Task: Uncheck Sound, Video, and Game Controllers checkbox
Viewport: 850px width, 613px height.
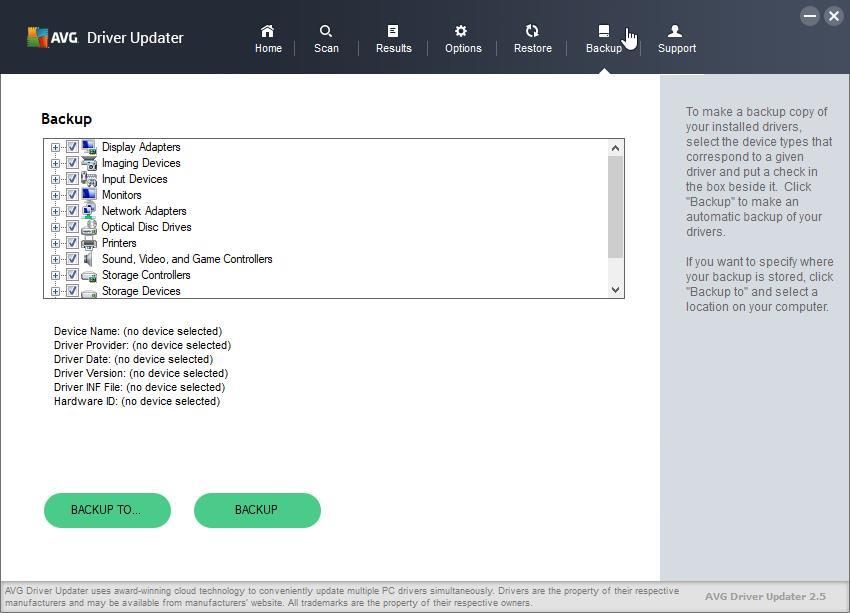Action: 72,259
